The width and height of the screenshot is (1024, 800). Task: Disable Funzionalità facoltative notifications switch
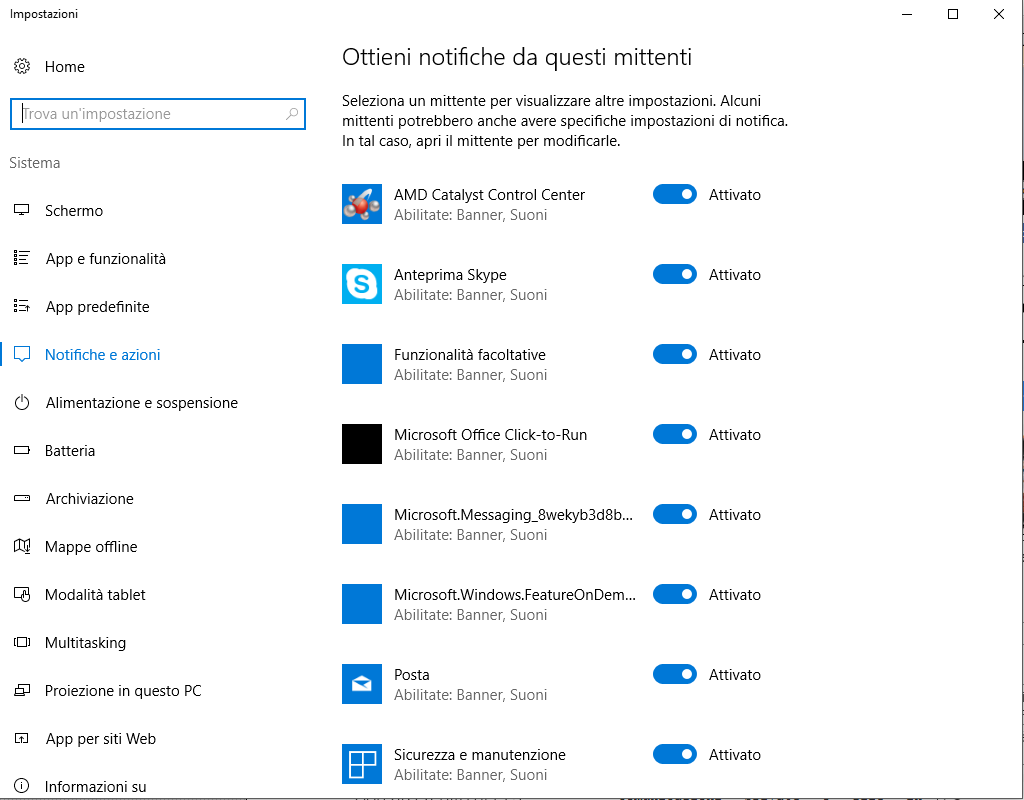coord(675,354)
